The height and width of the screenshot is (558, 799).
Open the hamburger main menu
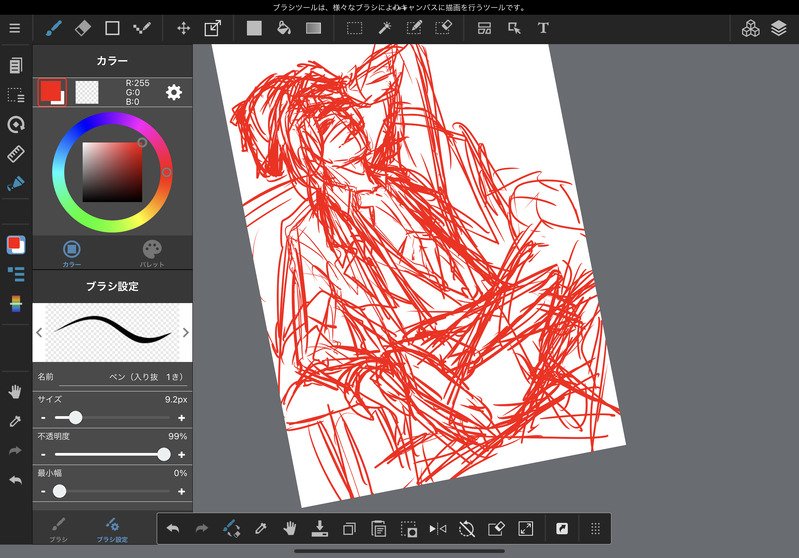tap(14, 28)
